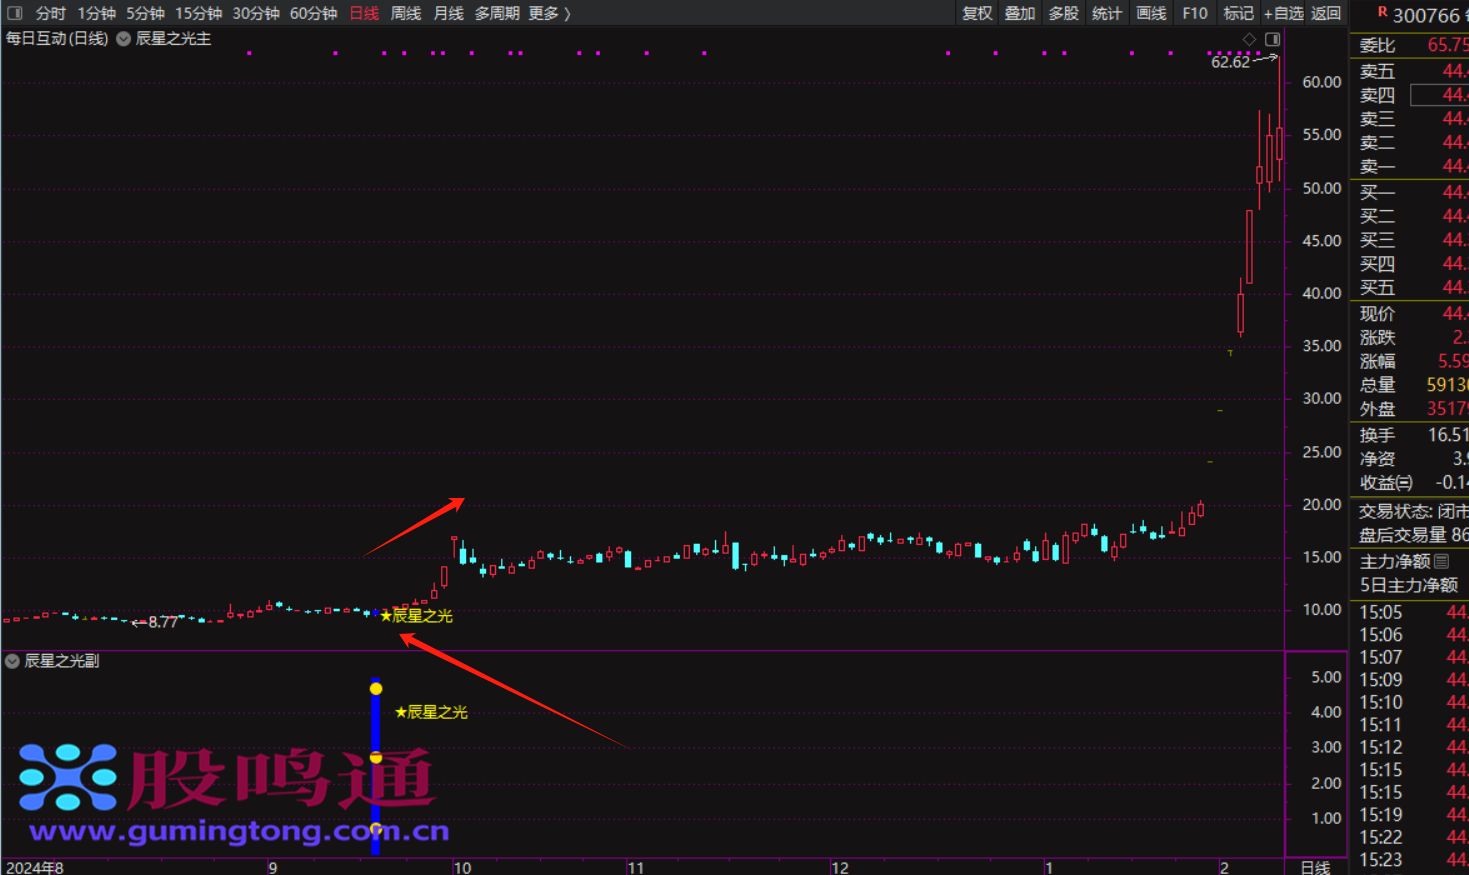1469x875 pixels.
Task: Open the 主力净额 detail list icon
Action: [x=1441, y=561]
